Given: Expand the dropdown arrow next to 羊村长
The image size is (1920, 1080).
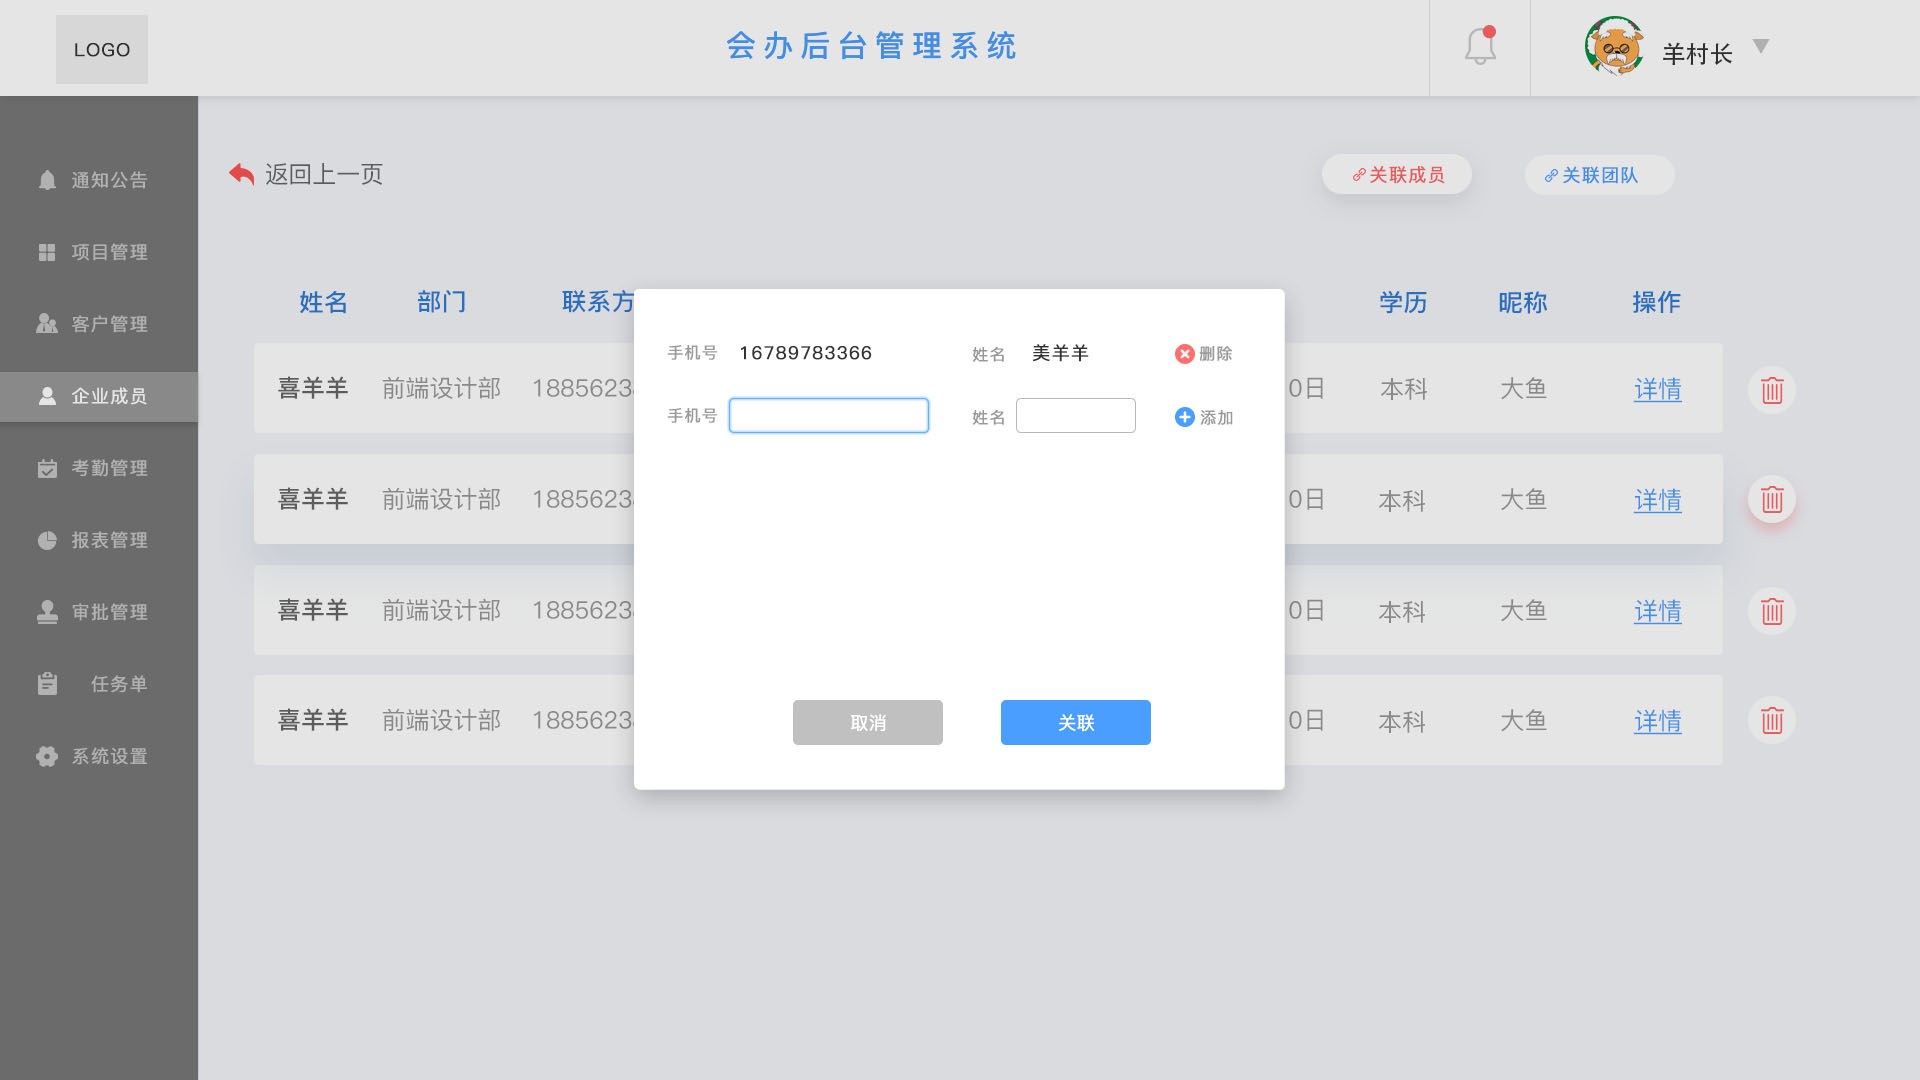Looking at the screenshot, I should 1761,46.
